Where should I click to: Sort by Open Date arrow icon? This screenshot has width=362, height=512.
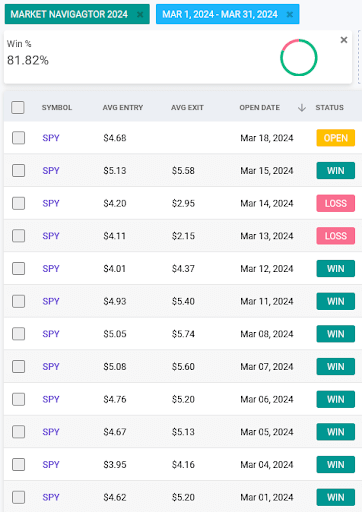[x=302, y=108]
